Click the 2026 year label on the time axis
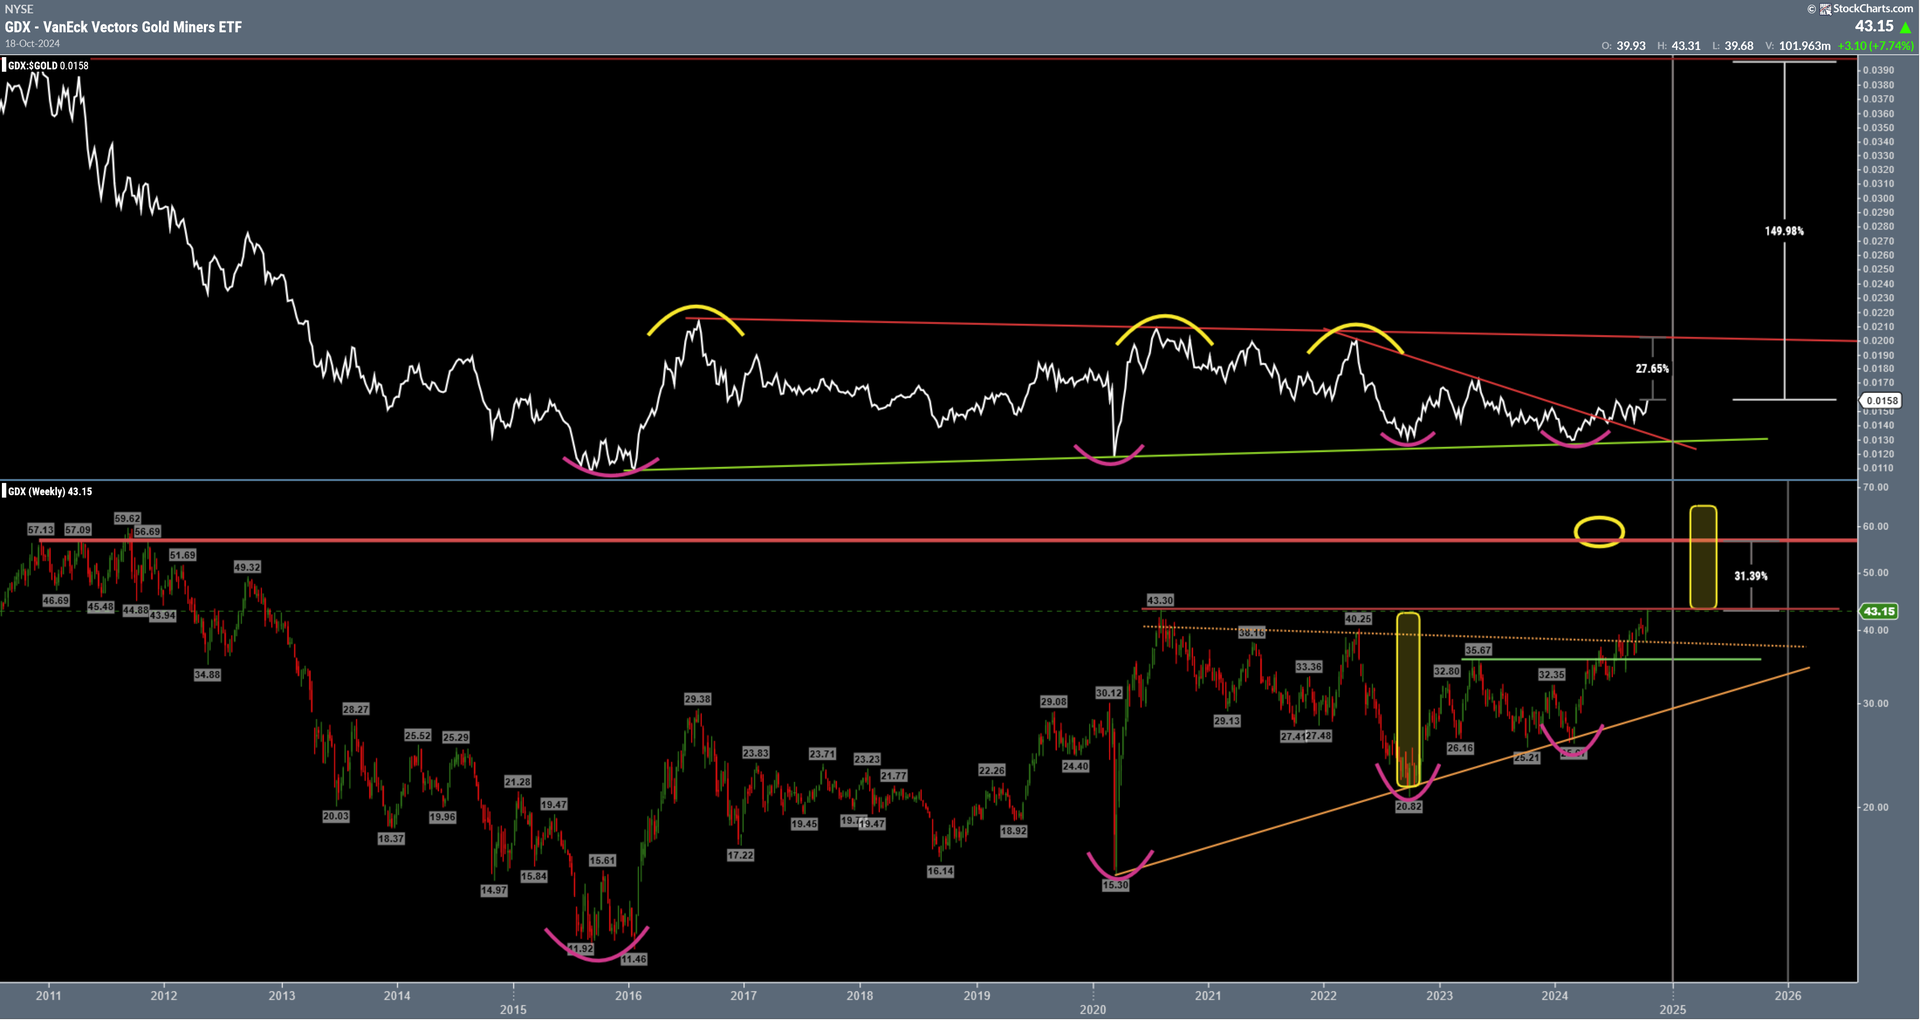This screenshot has height=1020, width=1920. 1788,996
